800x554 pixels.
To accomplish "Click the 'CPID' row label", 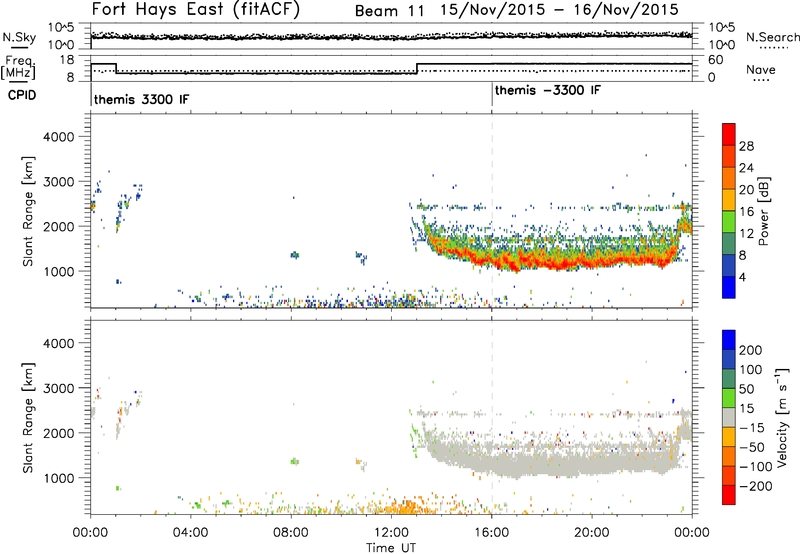I will (x=22, y=95).
